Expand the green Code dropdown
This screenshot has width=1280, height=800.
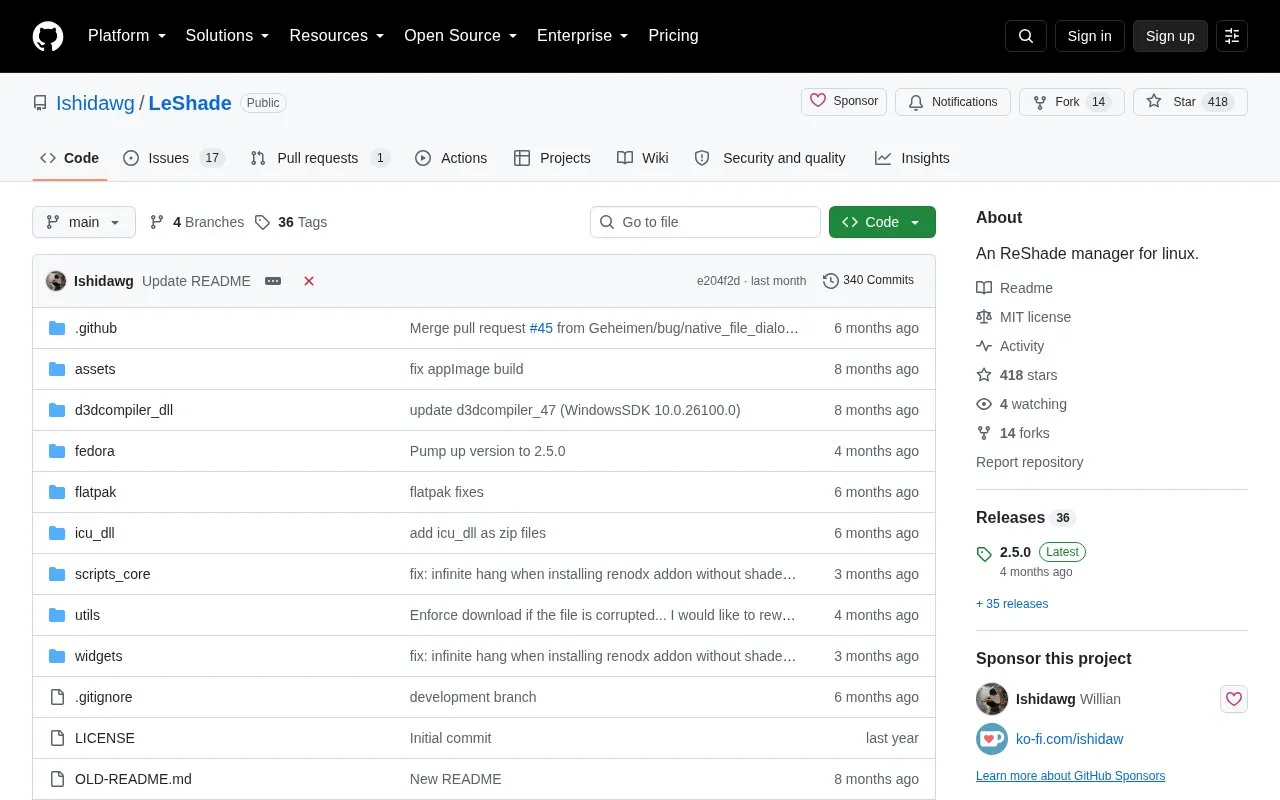point(882,222)
